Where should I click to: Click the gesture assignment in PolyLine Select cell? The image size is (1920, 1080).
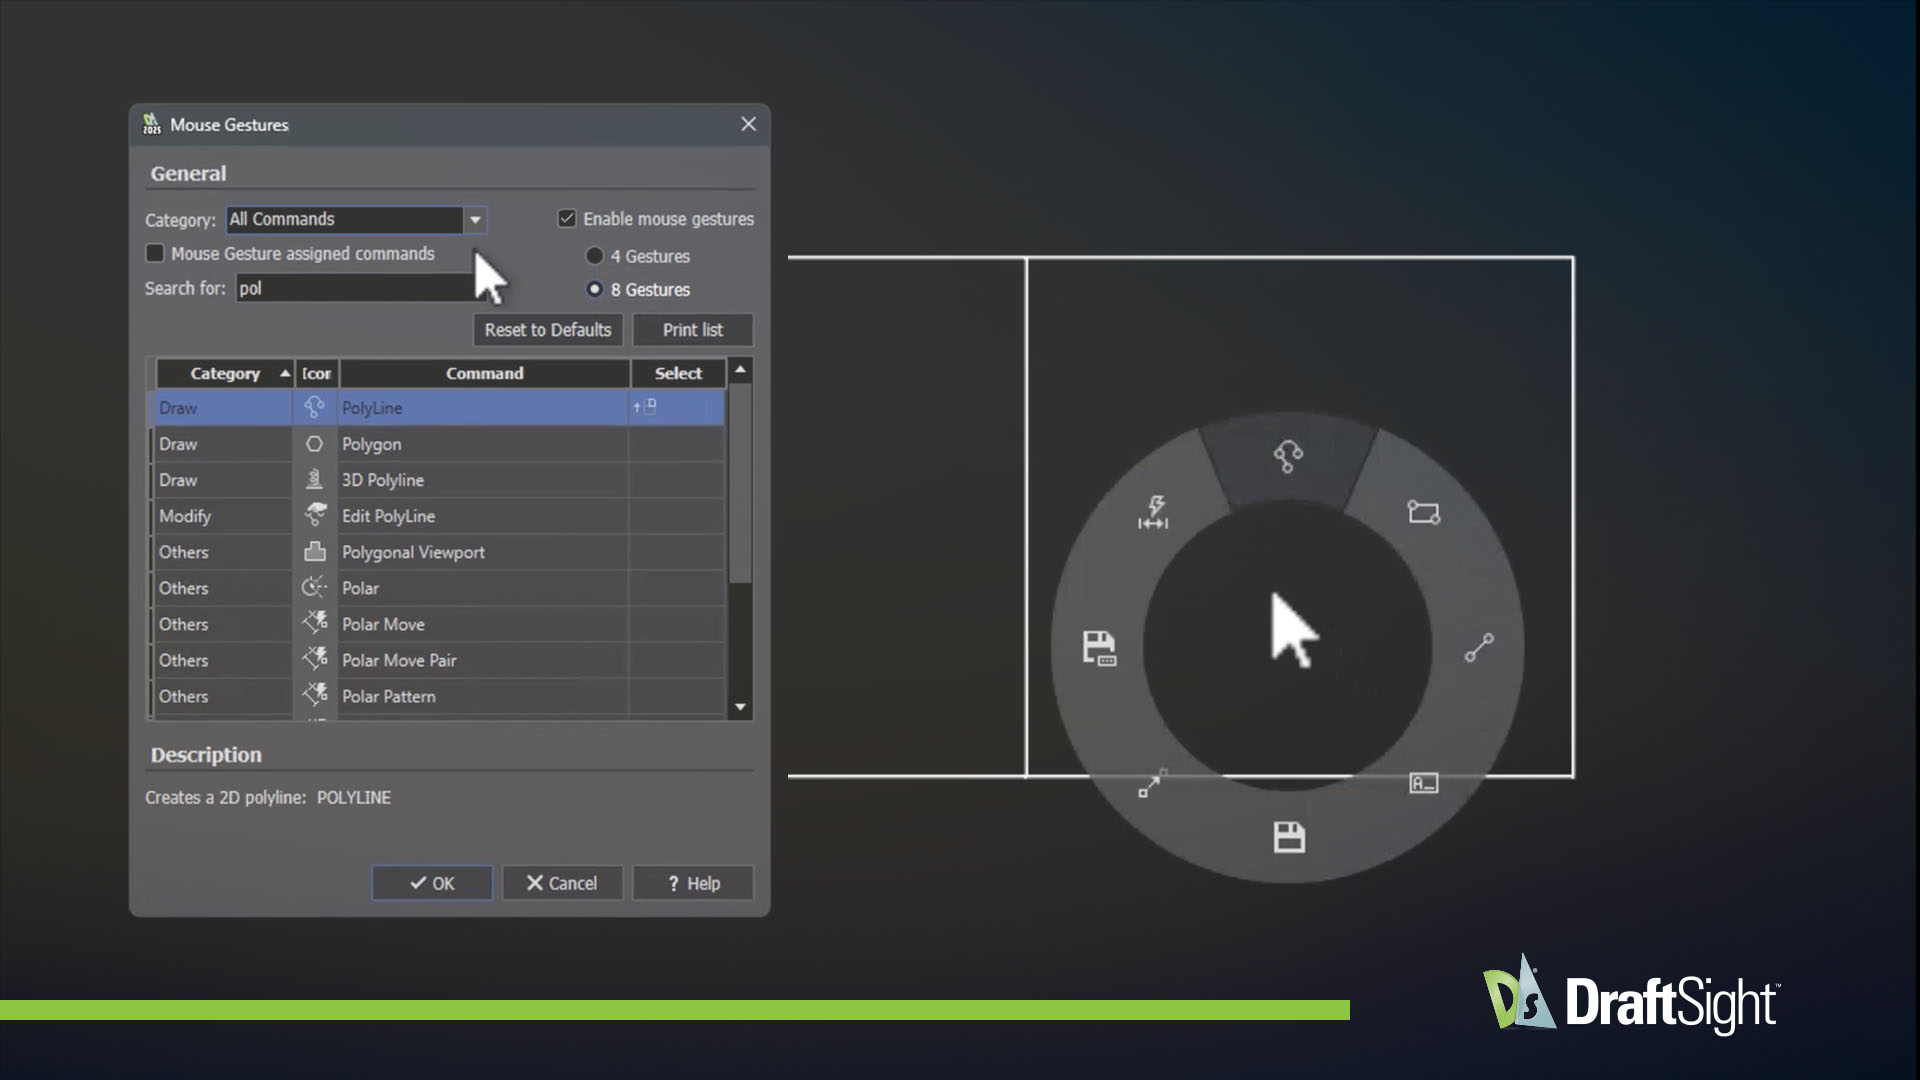coord(645,406)
